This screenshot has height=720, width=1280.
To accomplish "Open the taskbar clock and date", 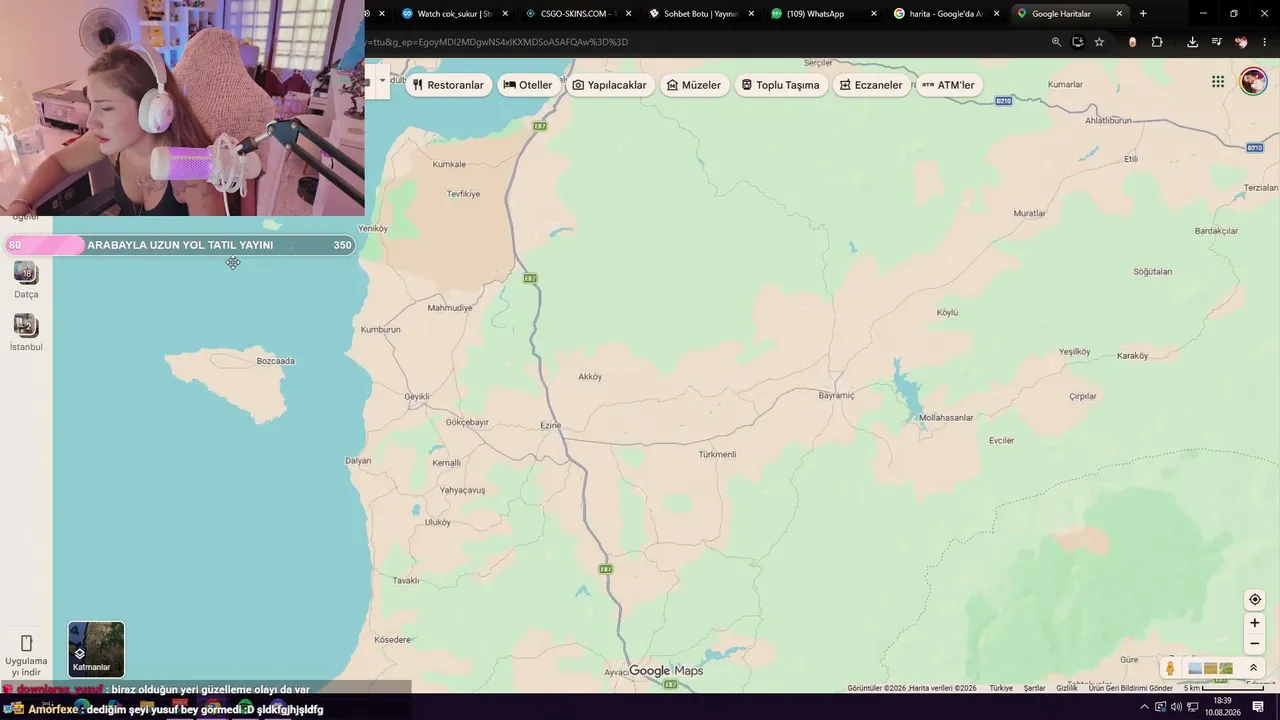I will (x=1225, y=707).
